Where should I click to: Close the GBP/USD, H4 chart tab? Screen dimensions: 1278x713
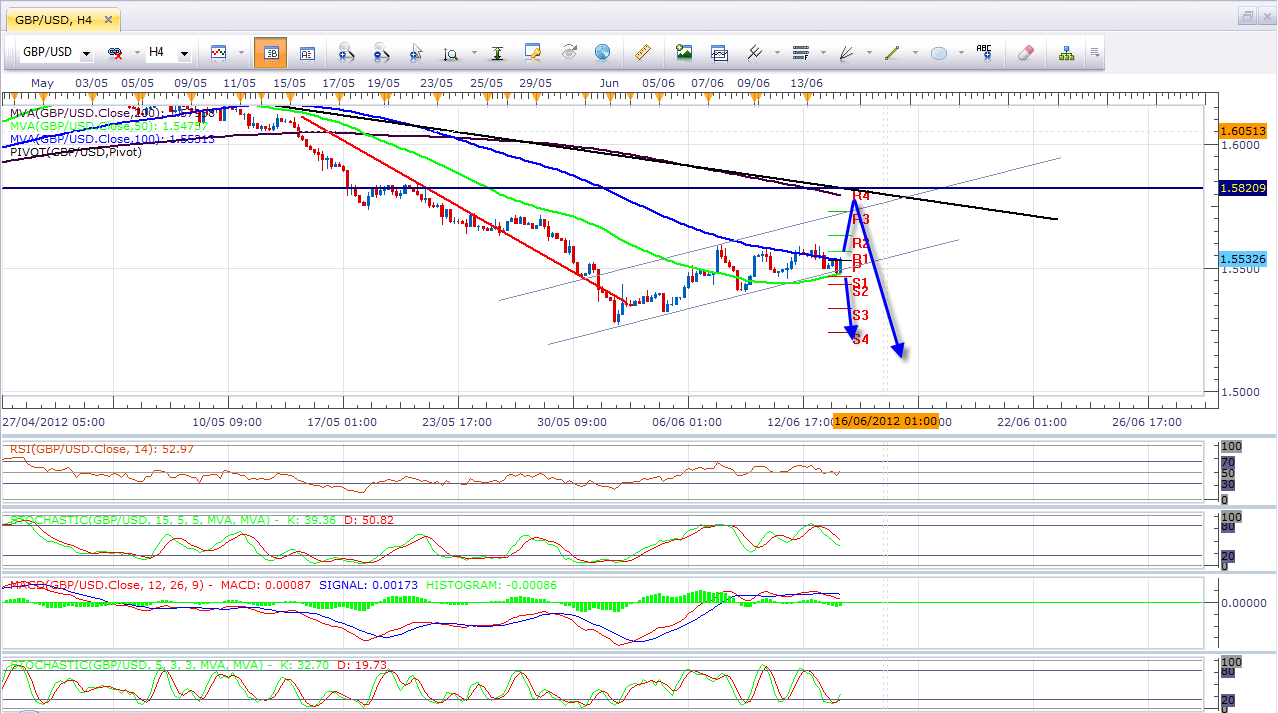point(109,18)
